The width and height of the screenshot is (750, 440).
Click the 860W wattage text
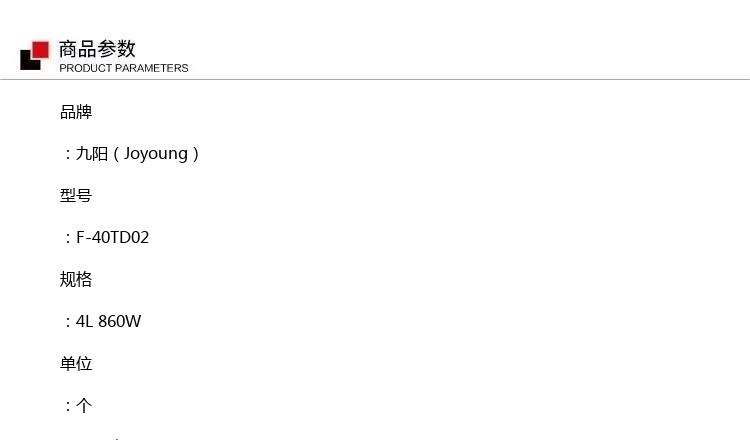(120, 321)
